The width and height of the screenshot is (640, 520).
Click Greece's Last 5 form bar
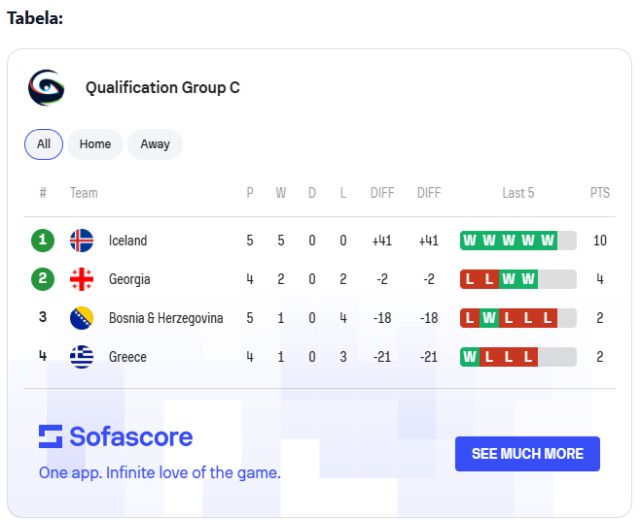pyautogui.click(x=518, y=357)
